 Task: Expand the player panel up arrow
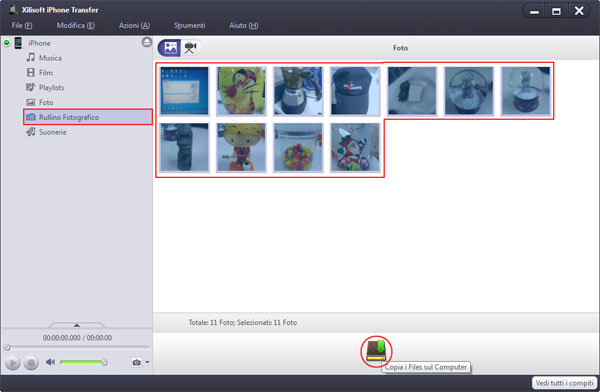tap(77, 325)
